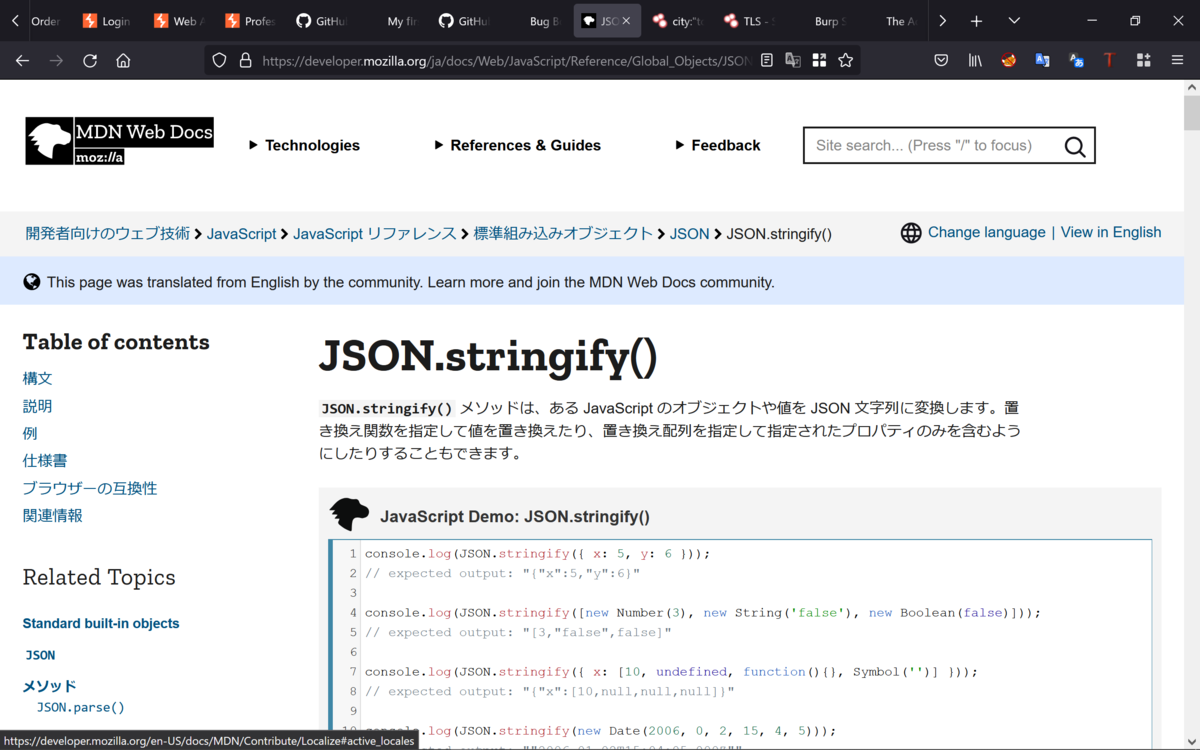
Task: Switch to the Bug B tab
Action: point(535,21)
